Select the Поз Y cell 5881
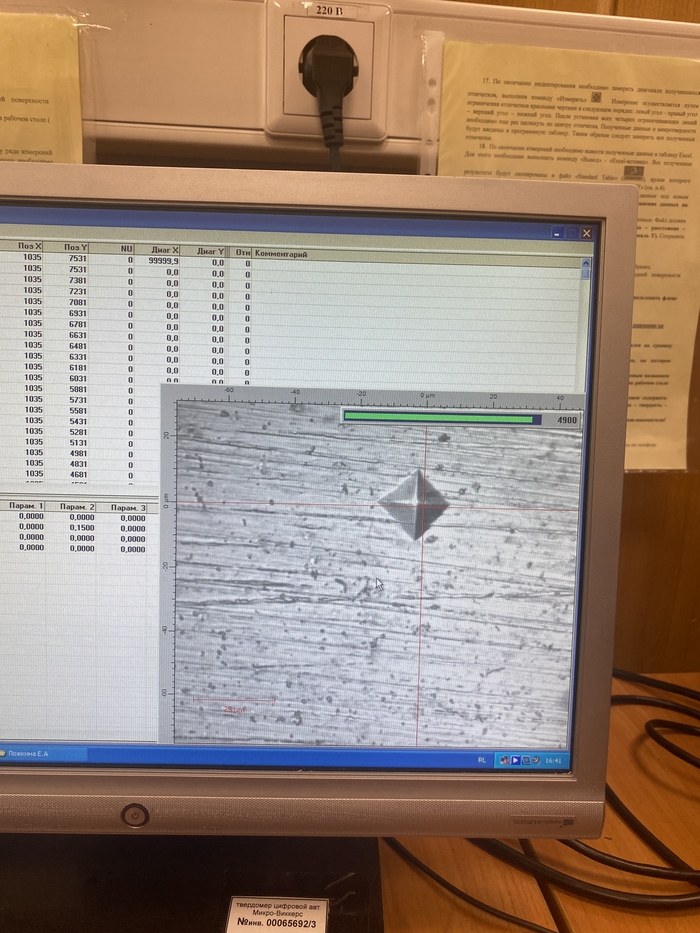Image resolution: width=700 pixels, height=933 pixels. (66, 389)
